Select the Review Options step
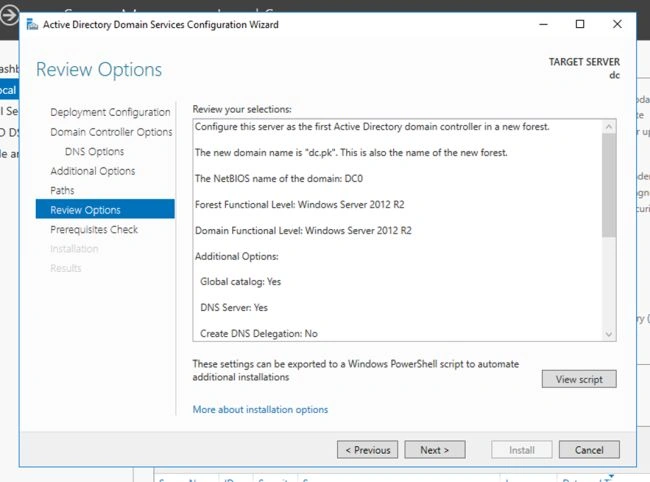 pos(105,209)
